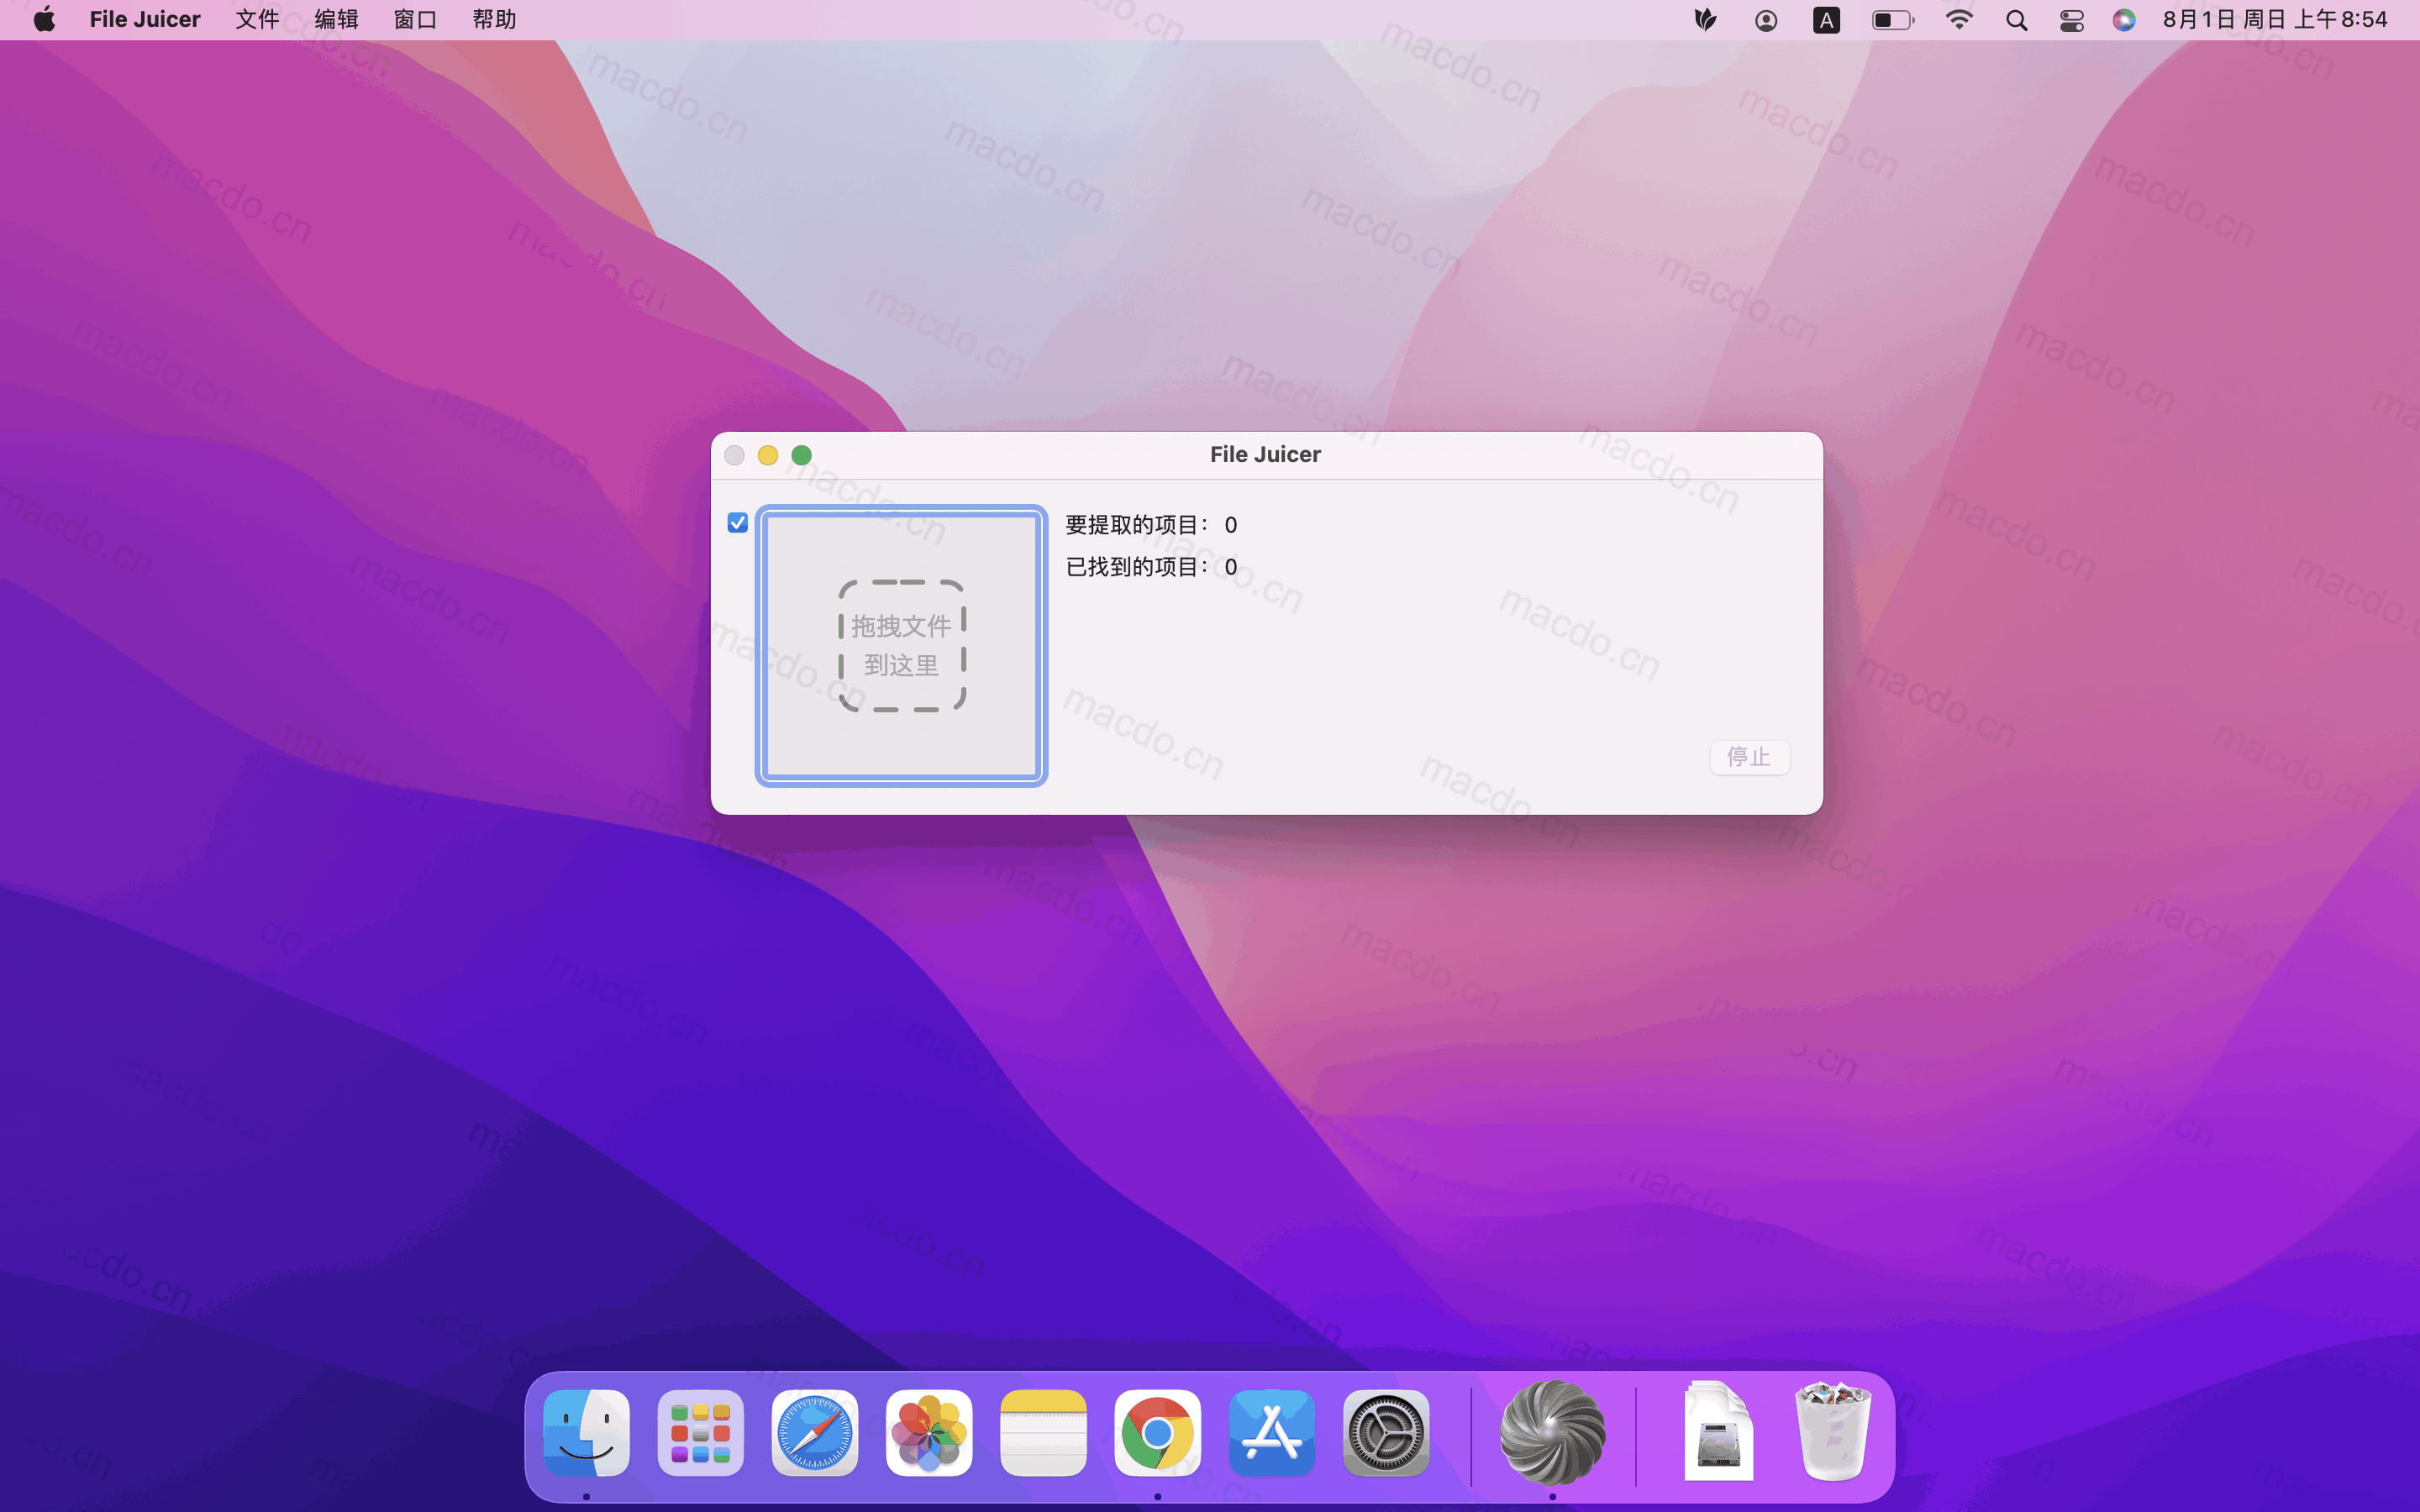Open System Preferences from the Dock
The height and width of the screenshot is (1512, 2420).
1386,1433
